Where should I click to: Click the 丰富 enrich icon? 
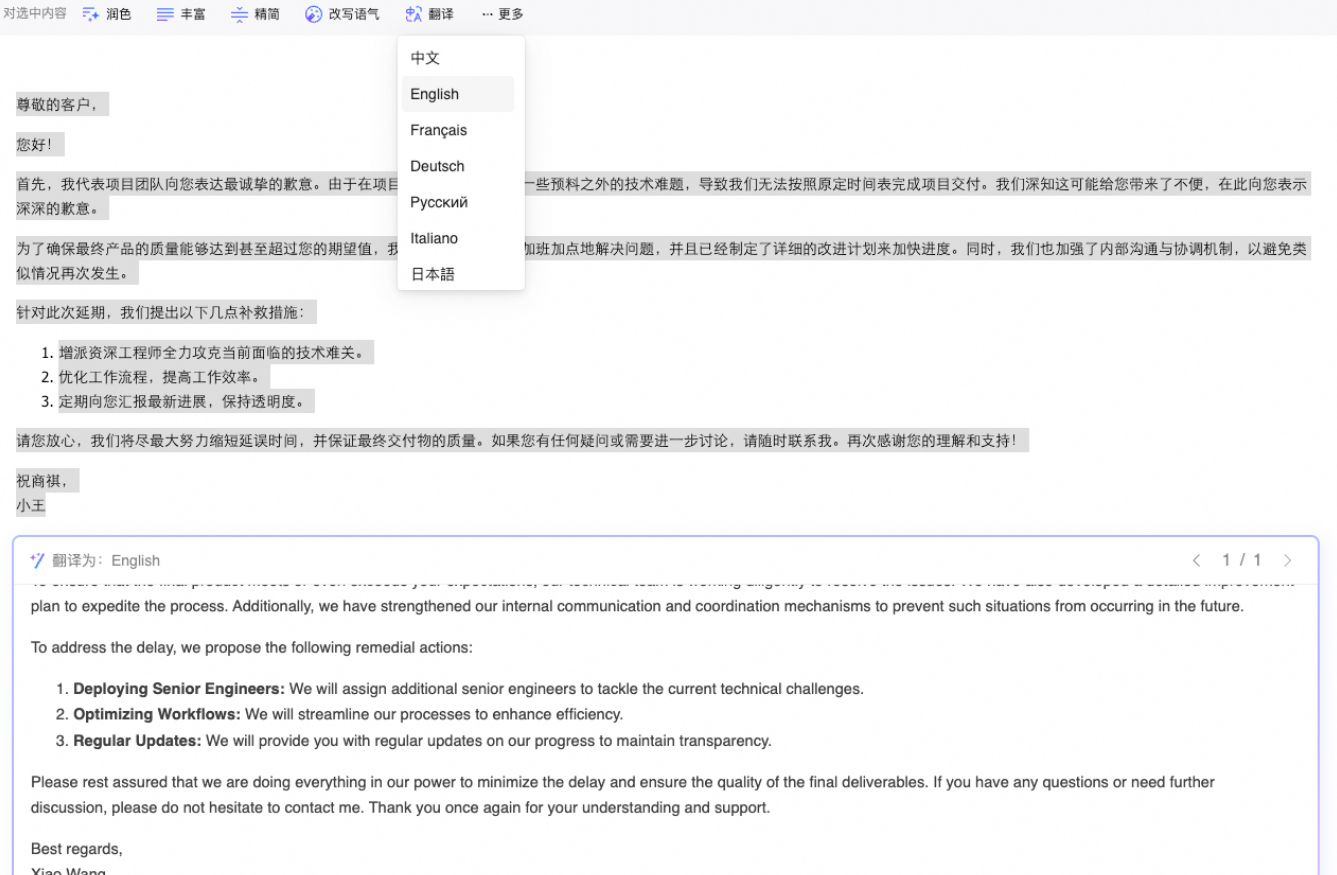pyautogui.click(x=165, y=14)
